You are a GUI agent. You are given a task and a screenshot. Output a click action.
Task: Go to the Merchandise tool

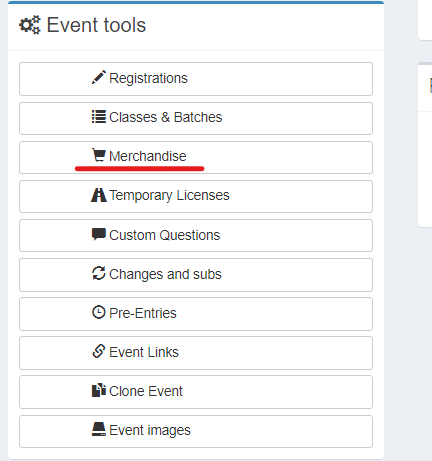[196, 157]
